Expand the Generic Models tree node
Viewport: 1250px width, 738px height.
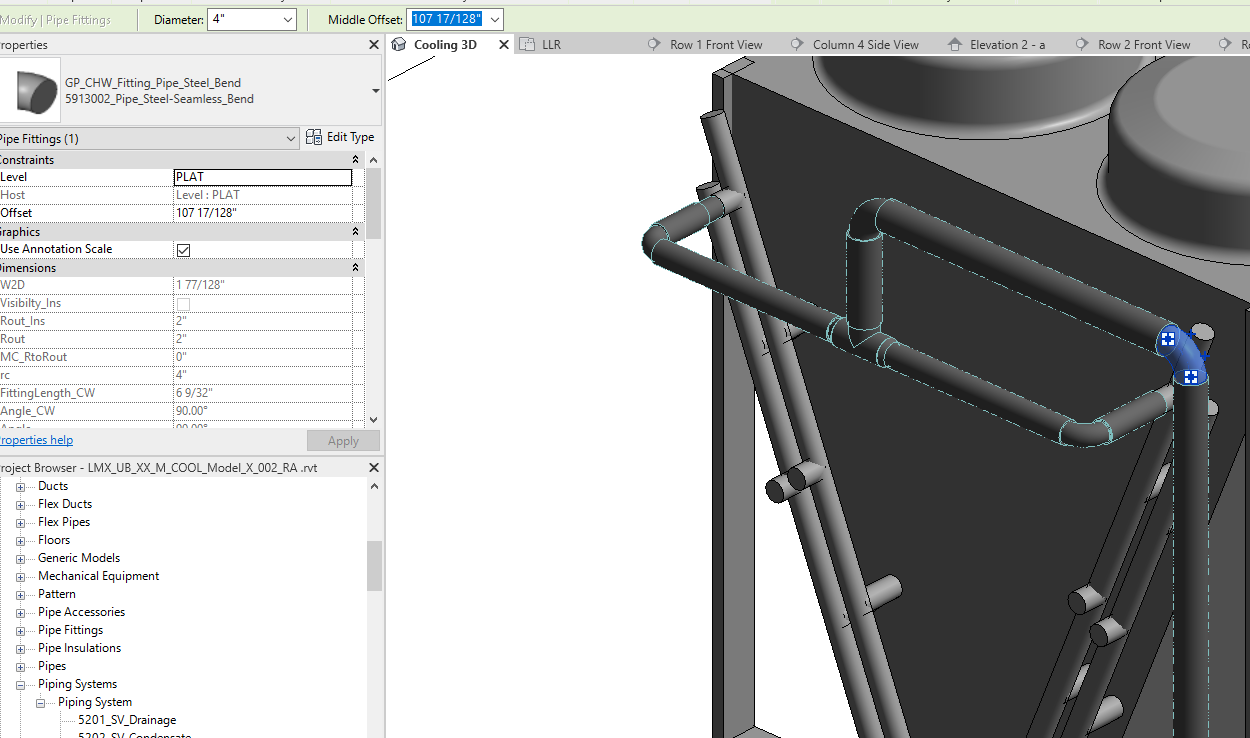pyautogui.click(x=20, y=558)
